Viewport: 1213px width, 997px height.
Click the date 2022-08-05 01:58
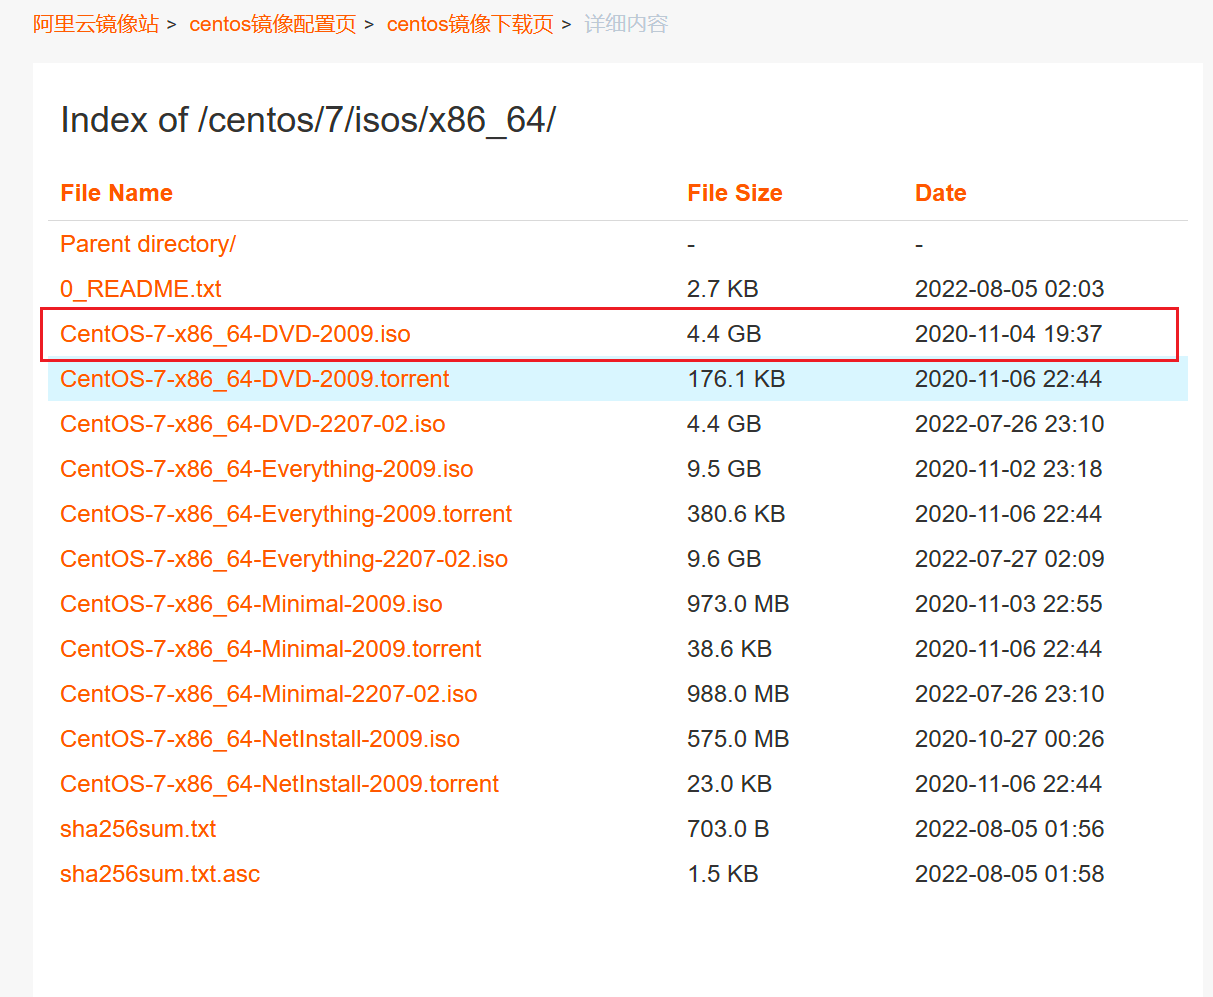1010,874
